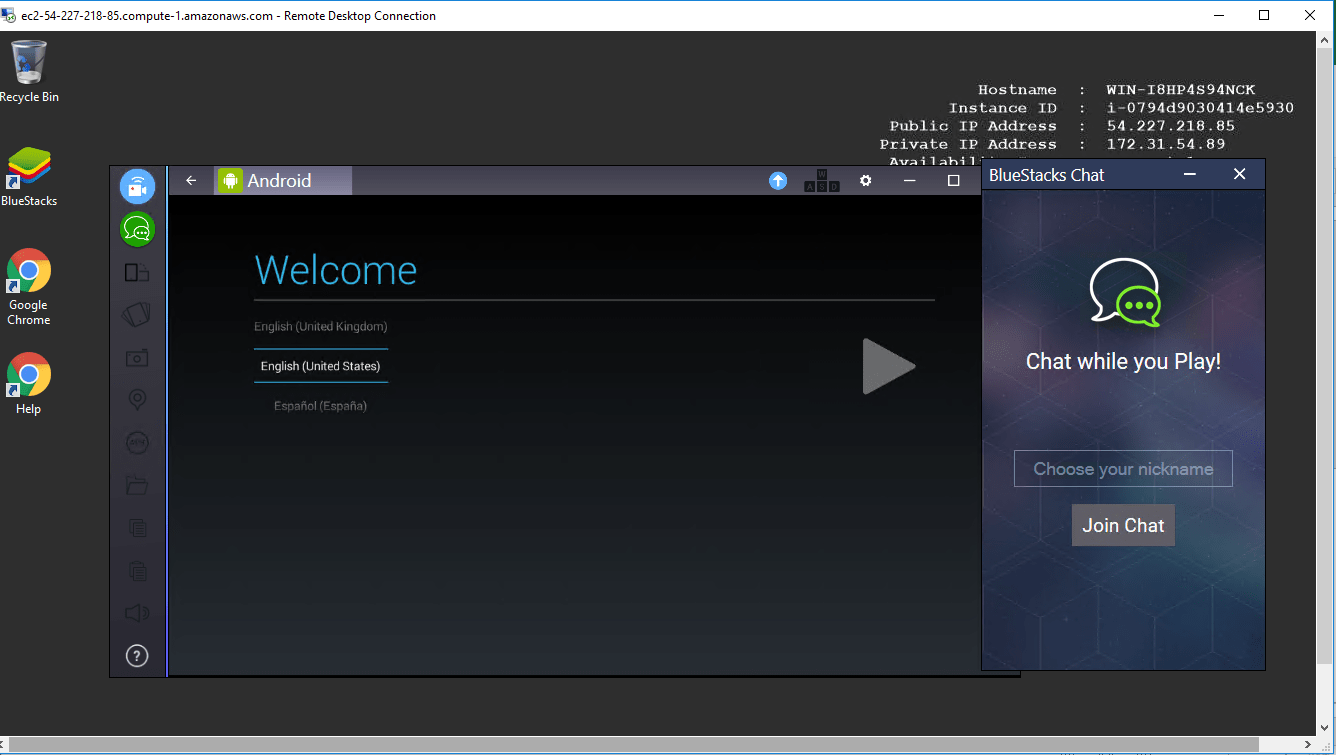Screen dimensions: 1336x755
Task: Open the Google Chrome desktop shortcut
Action: tap(29, 287)
